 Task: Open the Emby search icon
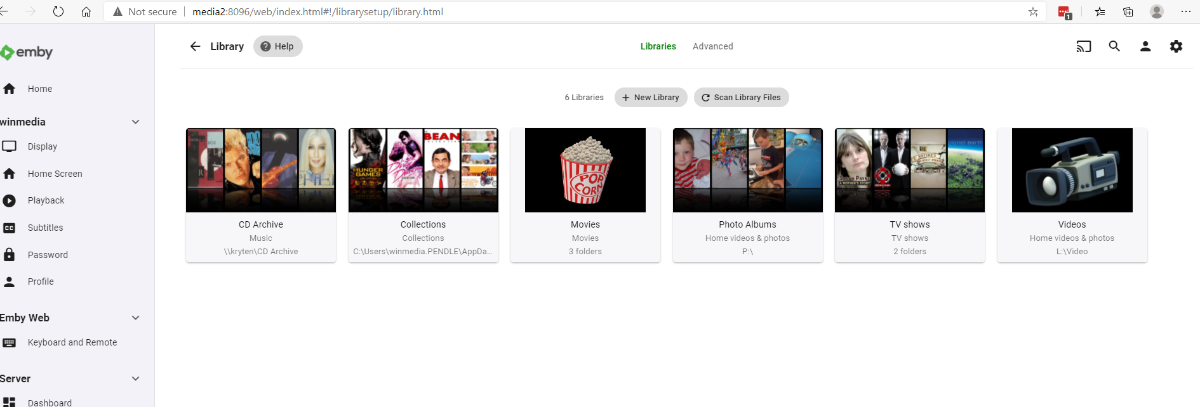click(x=1114, y=46)
